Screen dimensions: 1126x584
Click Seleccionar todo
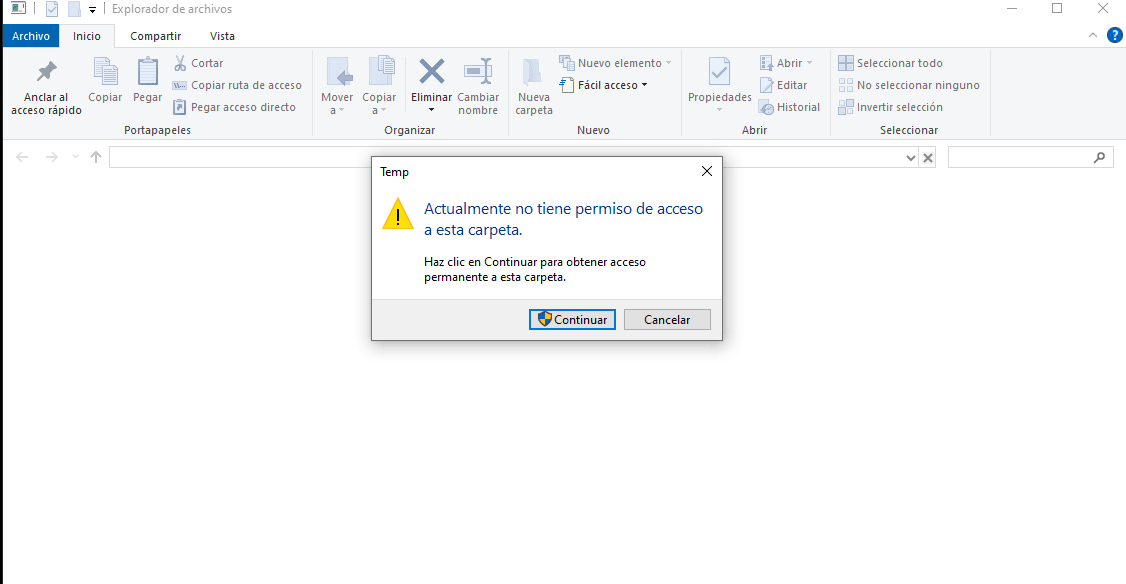pos(890,63)
